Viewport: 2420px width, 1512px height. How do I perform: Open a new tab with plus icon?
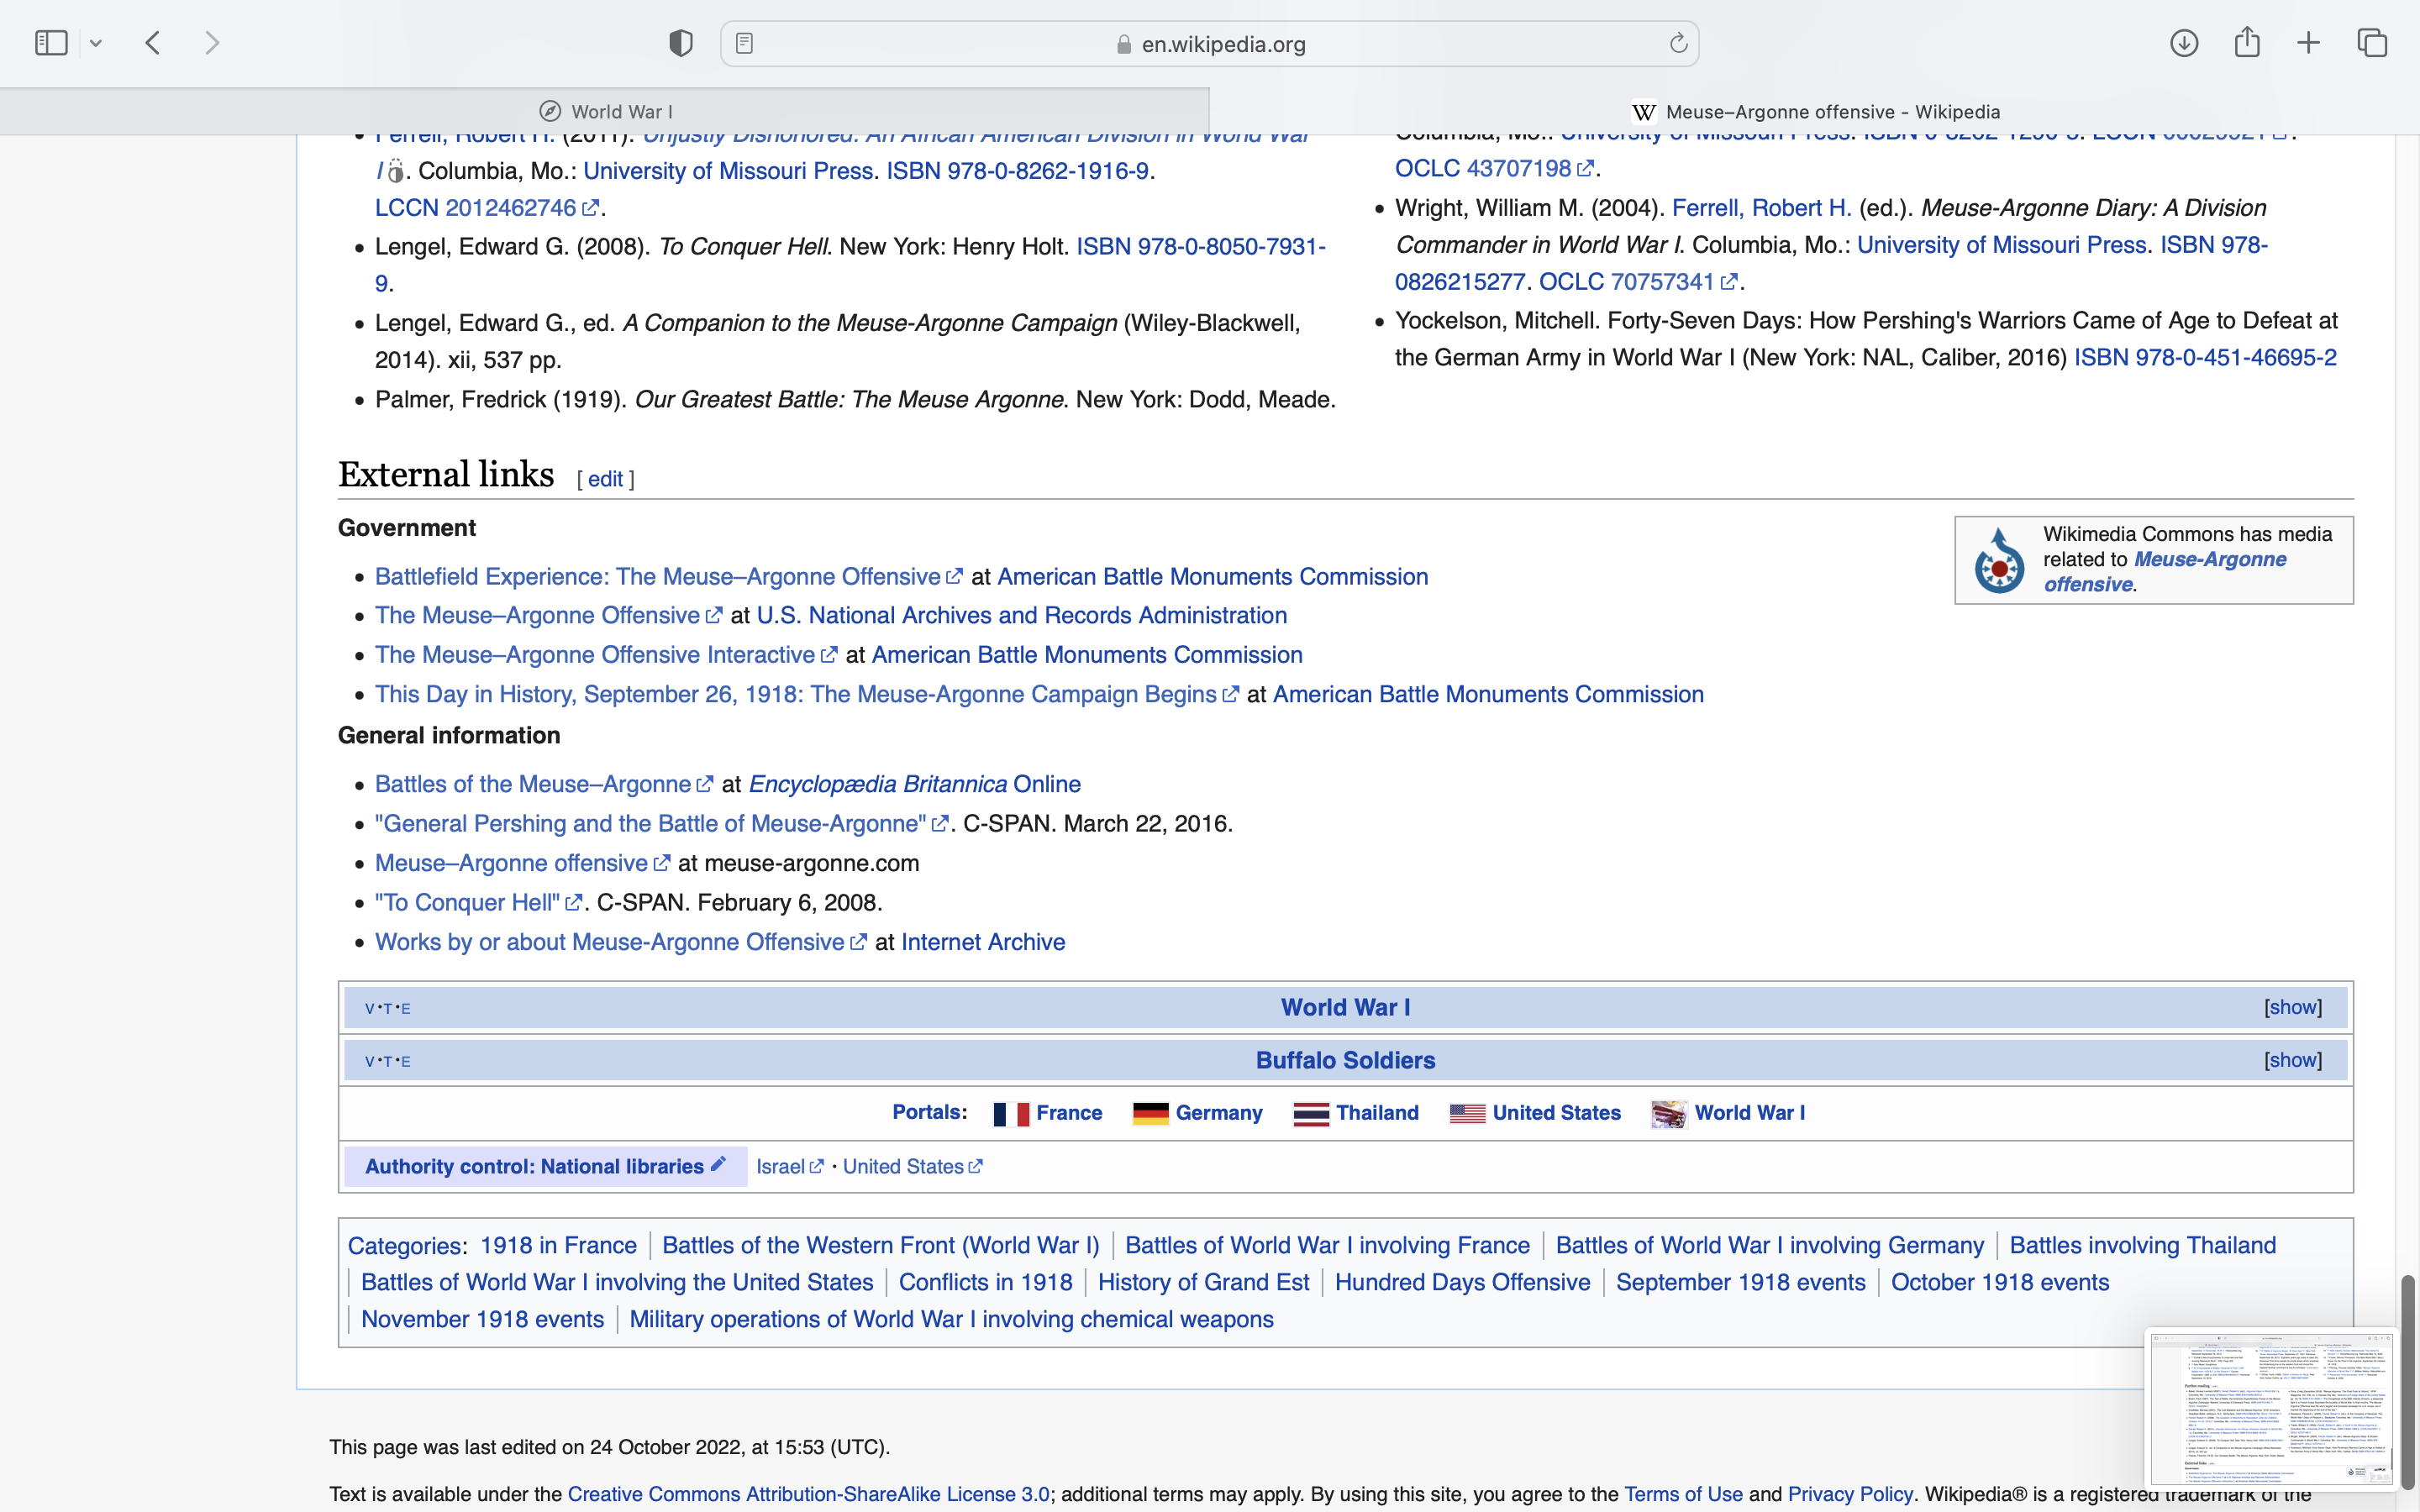2308,43
